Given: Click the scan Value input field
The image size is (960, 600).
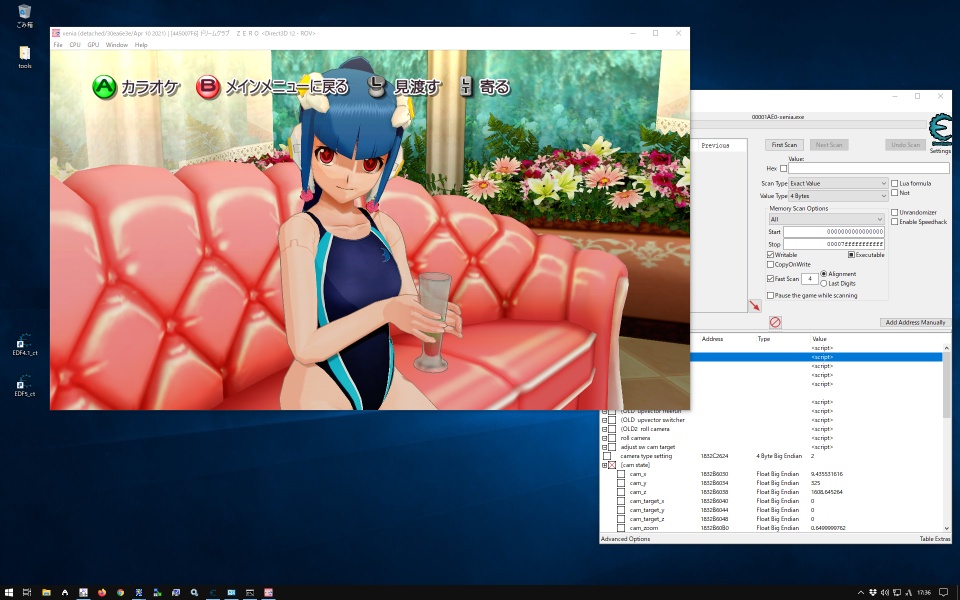Looking at the screenshot, I should tap(869, 168).
